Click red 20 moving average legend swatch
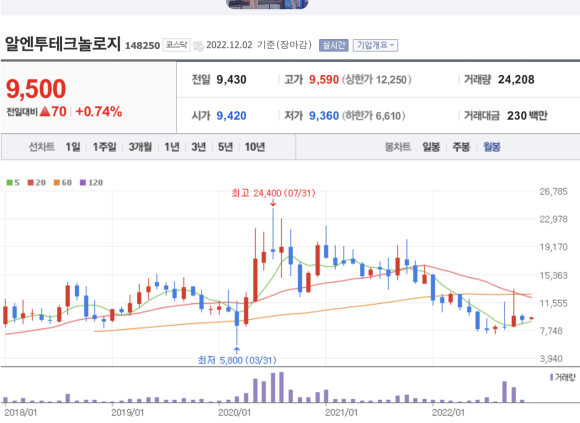Screen dimensions: 580x423 31,183
